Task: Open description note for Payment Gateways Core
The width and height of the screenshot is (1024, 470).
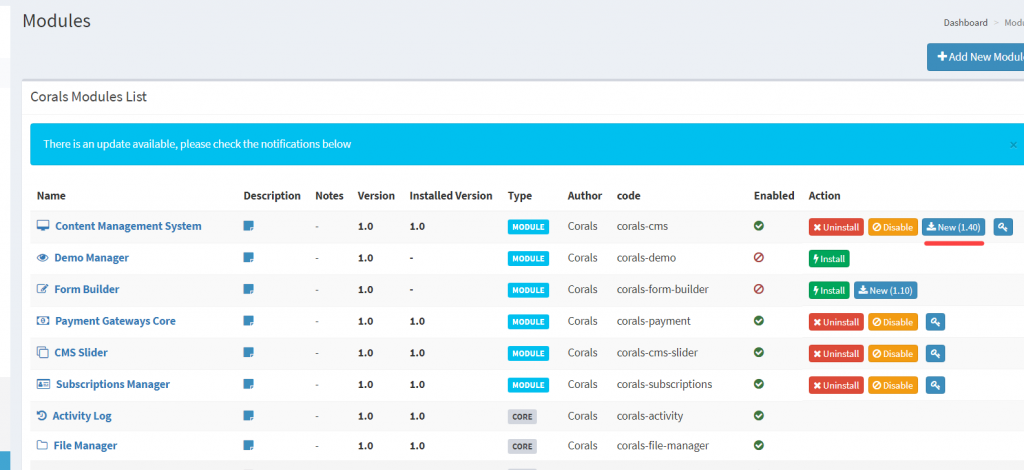Action: 248,321
